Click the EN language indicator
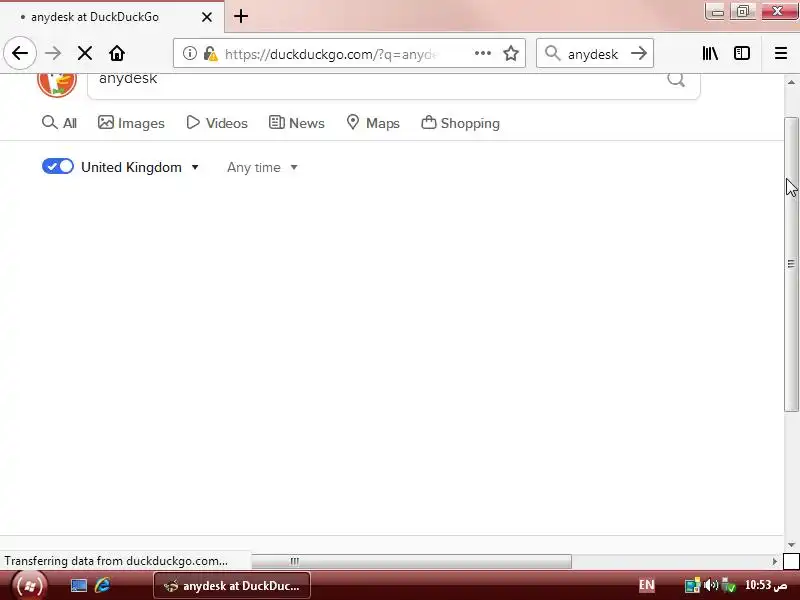Screen dimensions: 800x600 pos(646,585)
